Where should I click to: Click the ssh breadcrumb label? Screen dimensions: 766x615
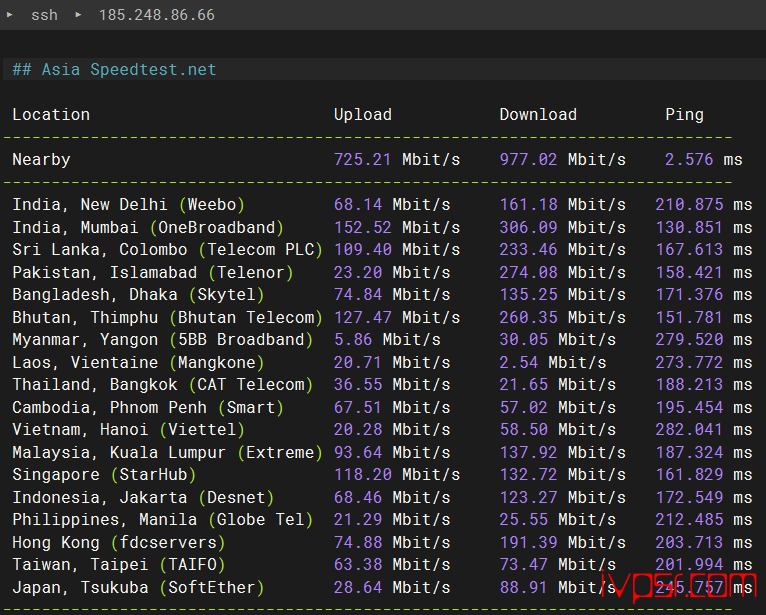tap(44, 15)
